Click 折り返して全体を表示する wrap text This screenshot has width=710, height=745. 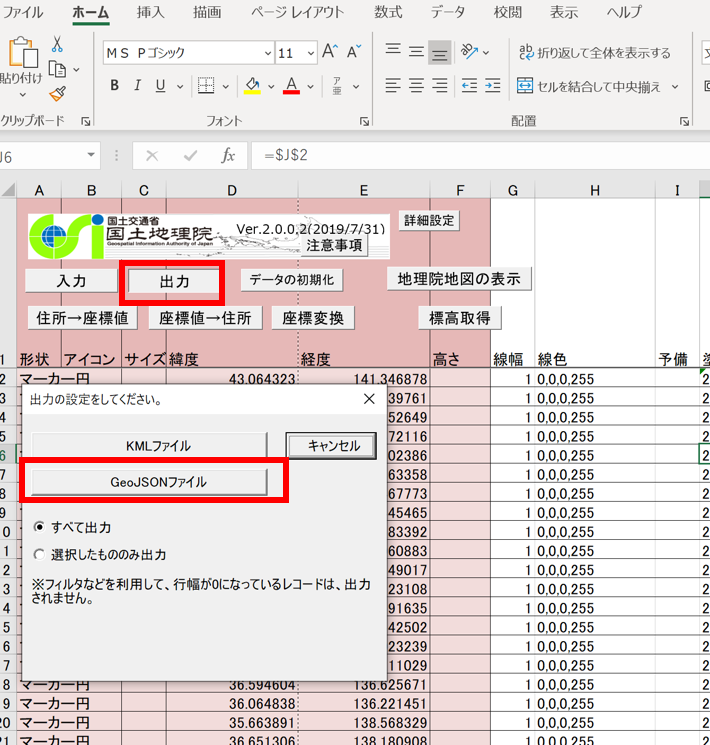pos(595,52)
